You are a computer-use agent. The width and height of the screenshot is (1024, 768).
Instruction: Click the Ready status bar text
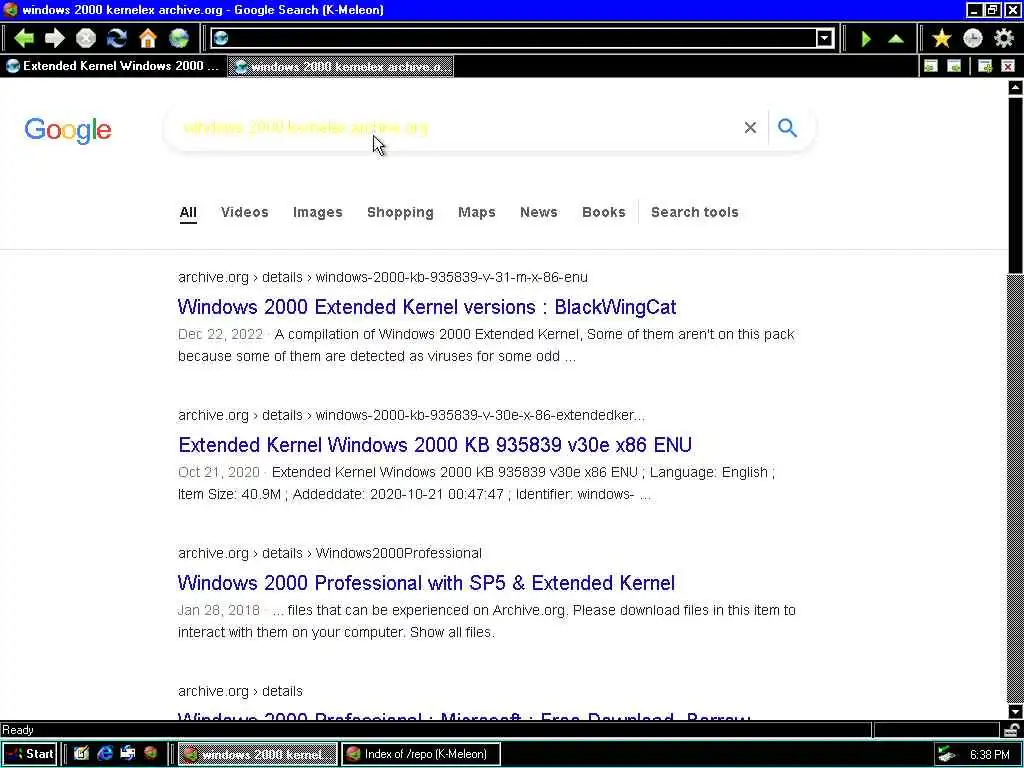(x=18, y=730)
